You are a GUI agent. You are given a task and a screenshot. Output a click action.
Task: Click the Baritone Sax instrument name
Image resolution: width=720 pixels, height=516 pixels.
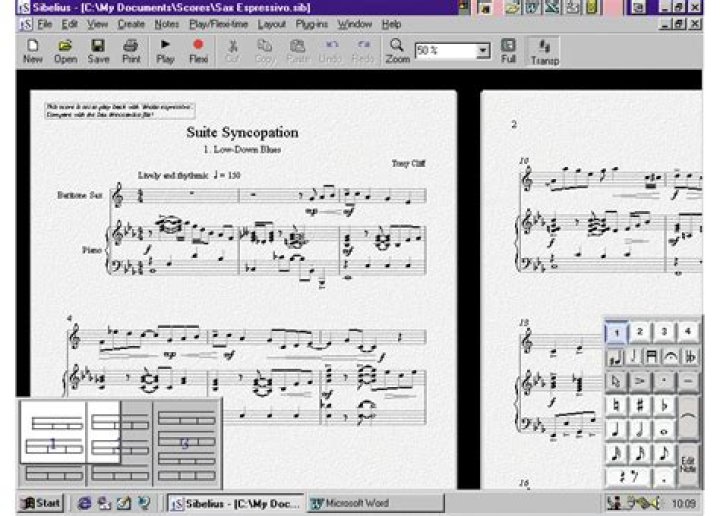point(79,195)
